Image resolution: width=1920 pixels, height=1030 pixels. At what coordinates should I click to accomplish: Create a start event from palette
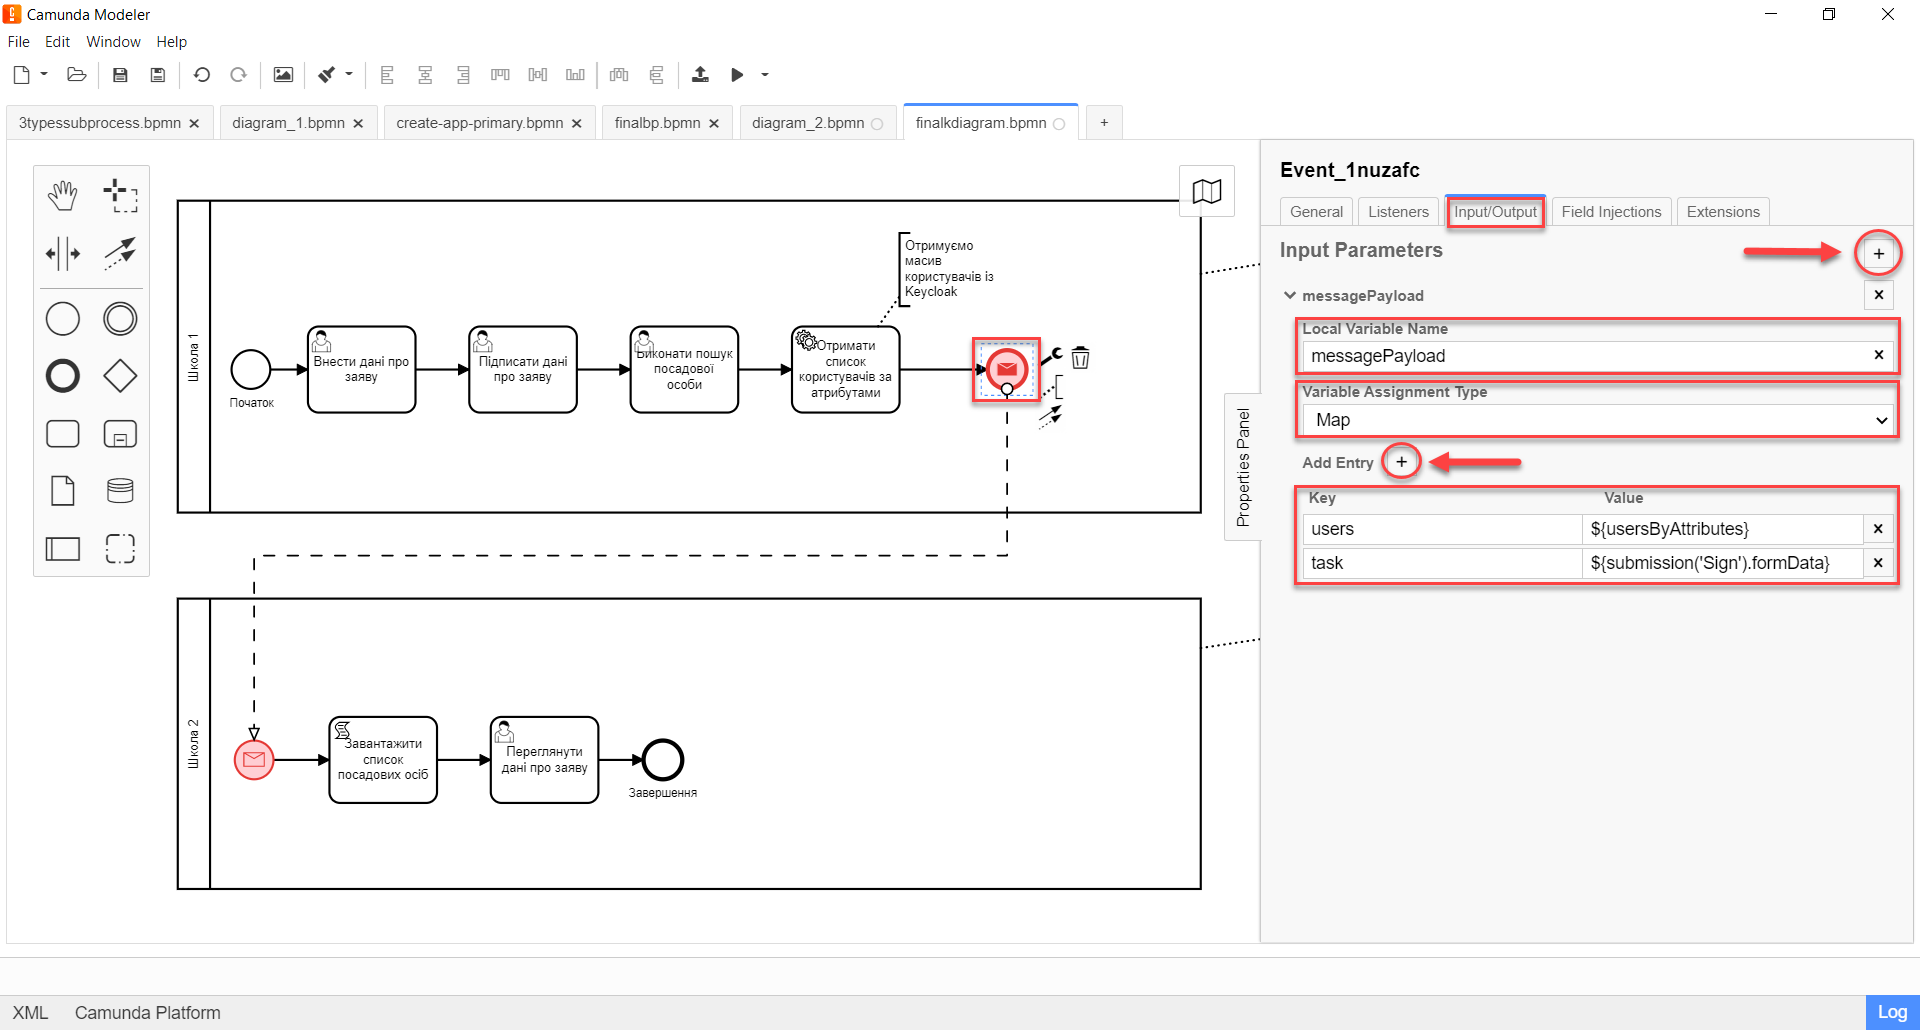[x=62, y=319]
